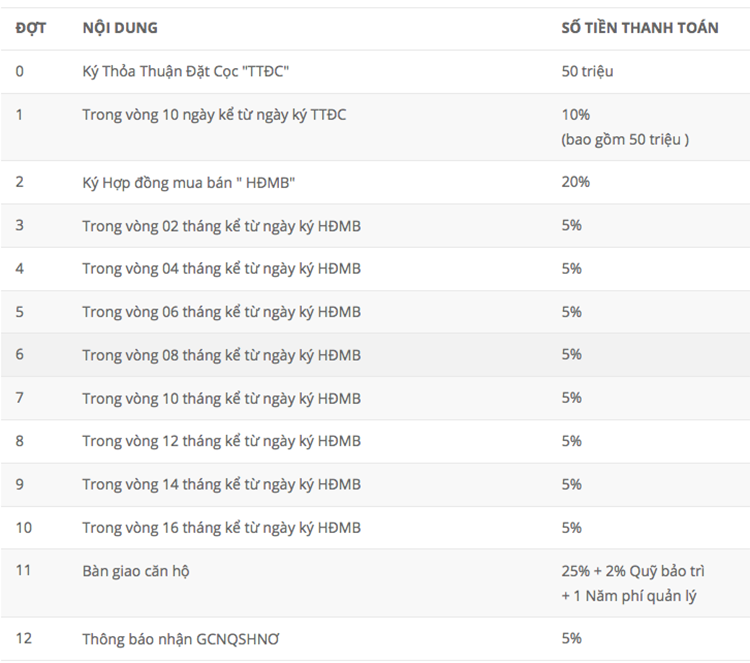Select Trong vòng 02 tháng row text
Viewport: 750px width, 663px height.
tap(221, 226)
